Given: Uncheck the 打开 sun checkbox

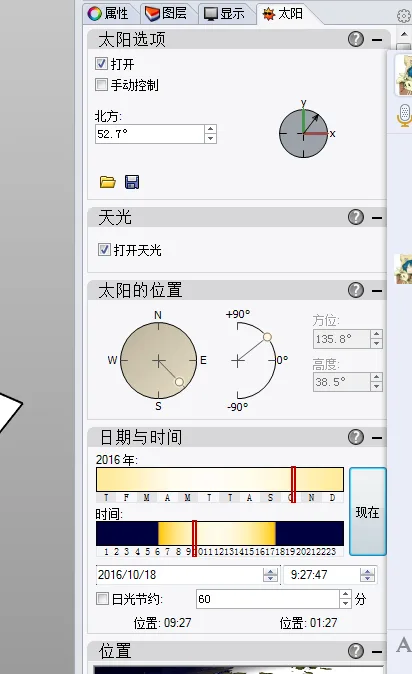Looking at the screenshot, I should (x=101, y=64).
